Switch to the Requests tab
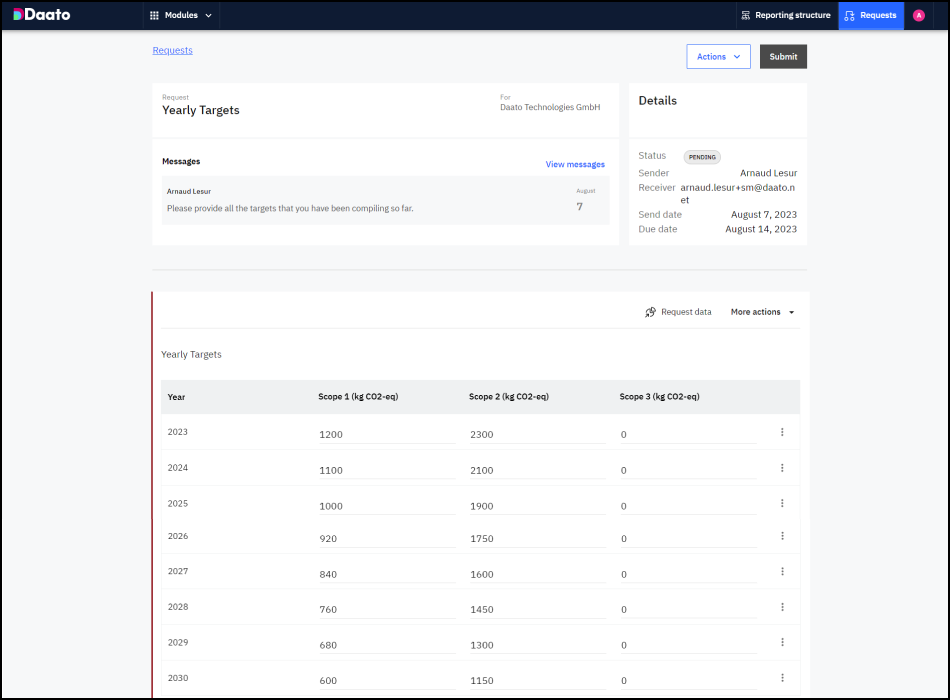Image resolution: width=950 pixels, height=700 pixels. [x=870, y=15]
